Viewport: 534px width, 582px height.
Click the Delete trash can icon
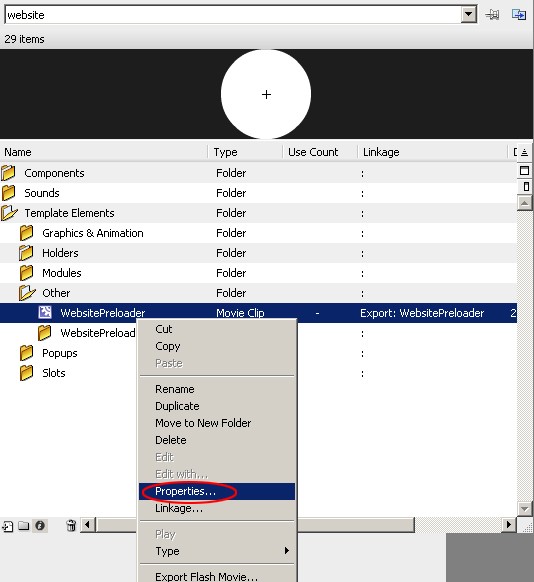click(x=71, y=526)
